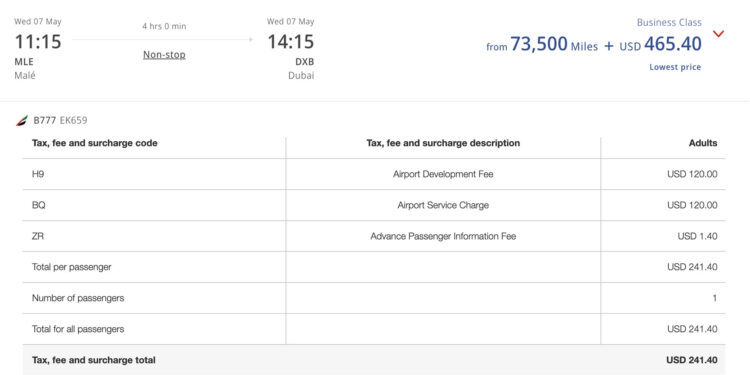The image size is (750, 375).
Task: Click departure time 11:15 from MLE
Action: click(38, 42)
